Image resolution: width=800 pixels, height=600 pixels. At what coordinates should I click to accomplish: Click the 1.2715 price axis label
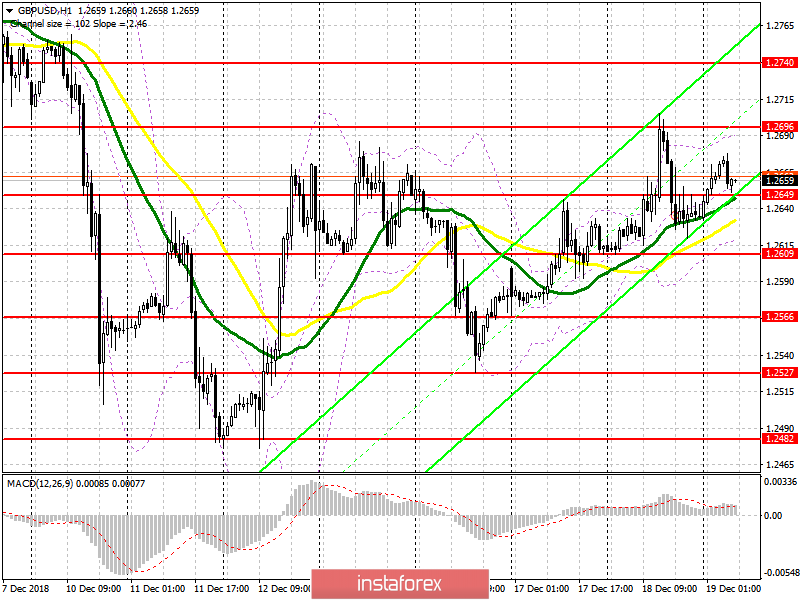781,99
